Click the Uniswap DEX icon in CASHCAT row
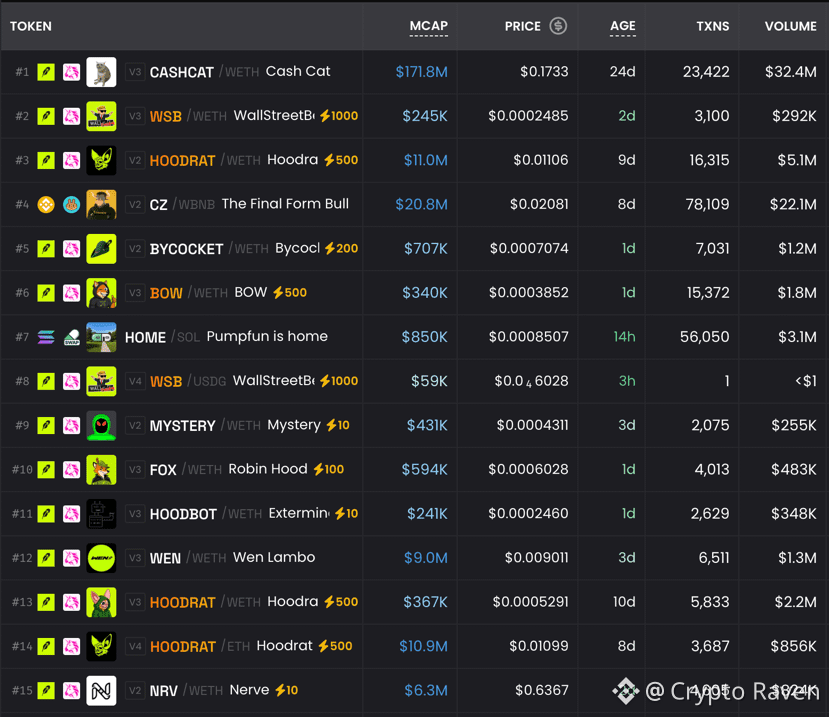This screenshot has height=717, width=829. (71, 72)
